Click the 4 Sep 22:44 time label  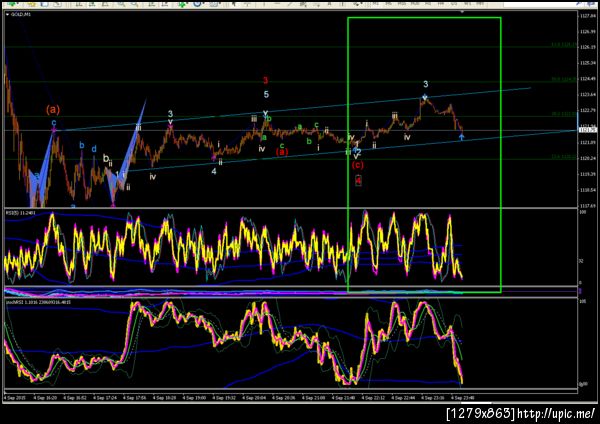(404, 398)
